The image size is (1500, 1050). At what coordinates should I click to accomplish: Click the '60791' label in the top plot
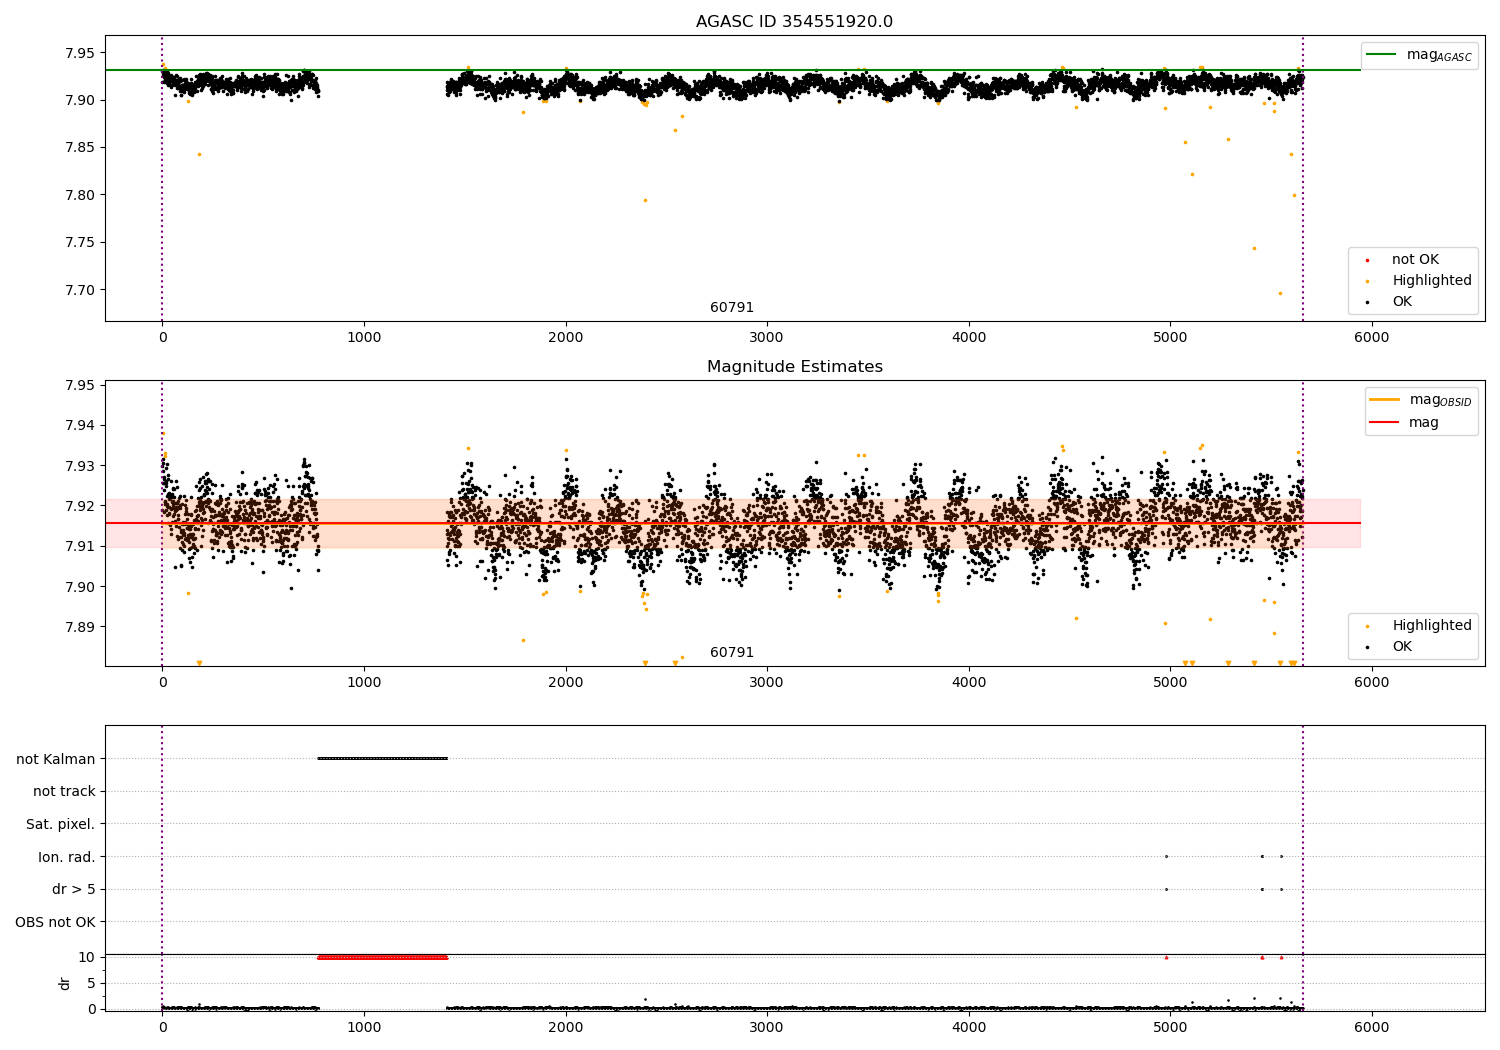(732, 308)
